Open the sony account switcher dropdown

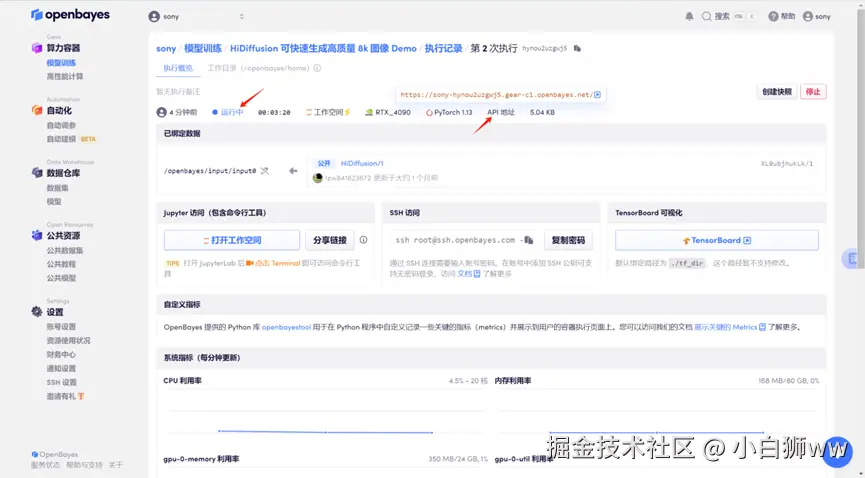(196, 17)
